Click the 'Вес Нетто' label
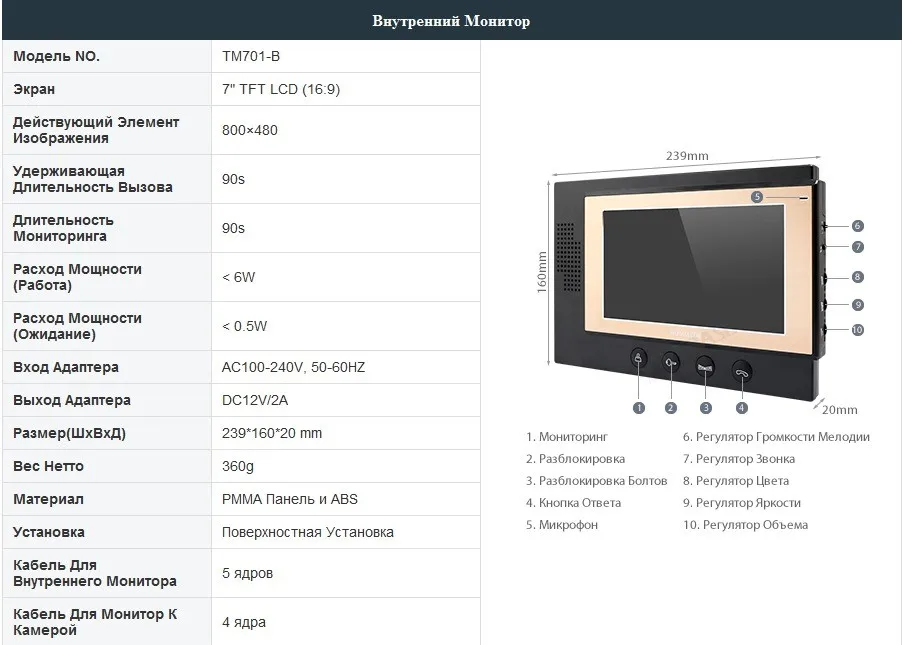The width and height of the screenshot is (903, 645). pos(48,466)
